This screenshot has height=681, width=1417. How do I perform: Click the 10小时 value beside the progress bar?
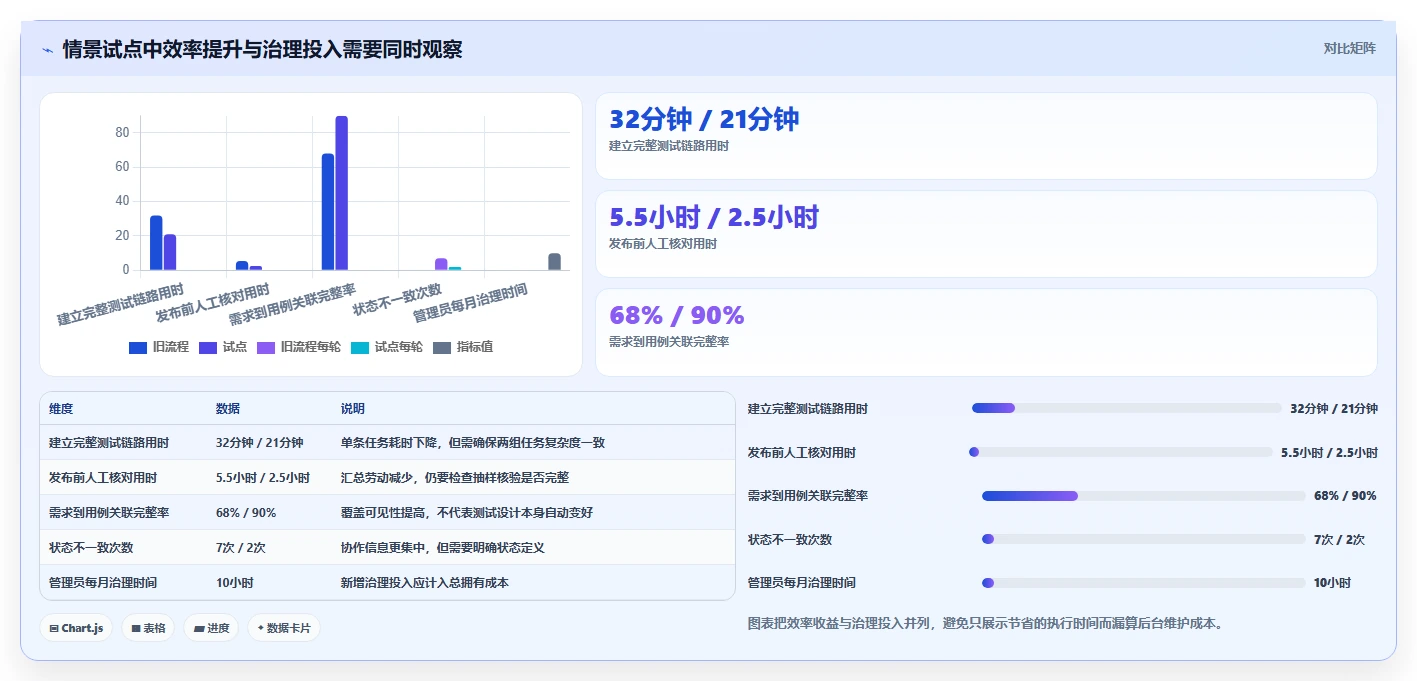click(x=1333, y=583)
